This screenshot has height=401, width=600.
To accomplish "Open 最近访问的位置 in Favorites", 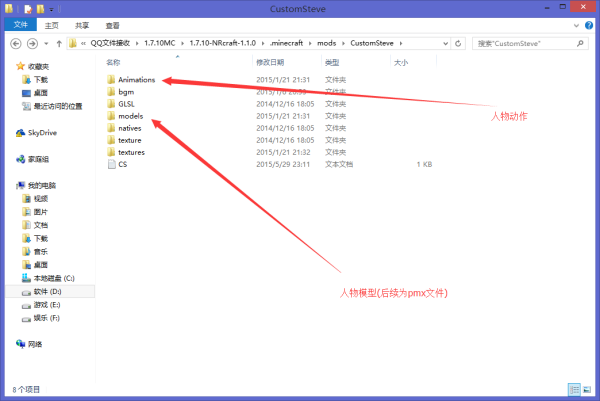I will click(x=52, y=106).
